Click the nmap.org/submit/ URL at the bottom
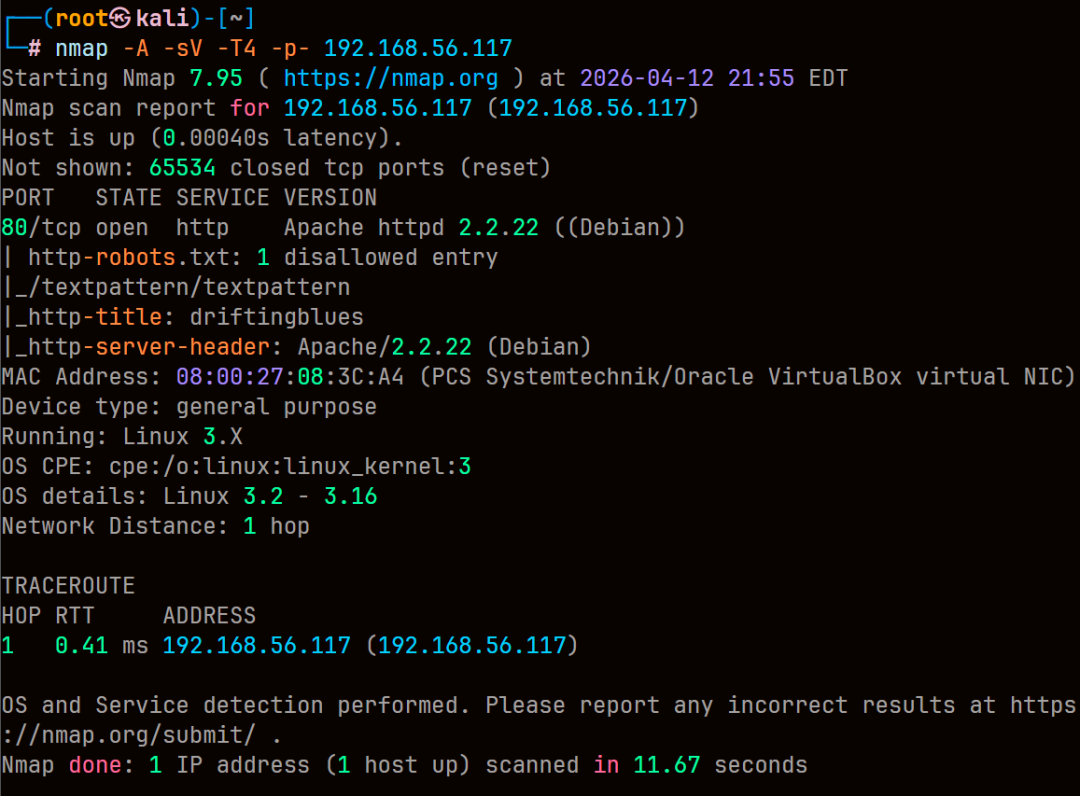Image resolution: width=1080 pixels, height=796 pixels. tap(128, 735)
